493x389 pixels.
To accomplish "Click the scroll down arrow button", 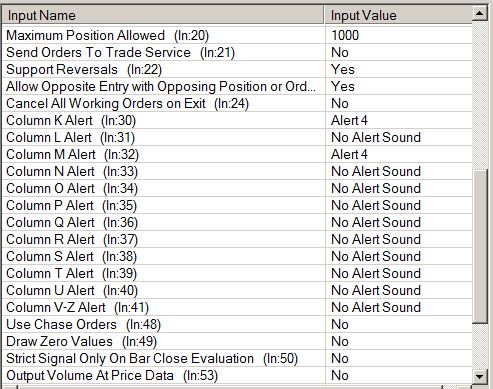I will coord(480,377).
